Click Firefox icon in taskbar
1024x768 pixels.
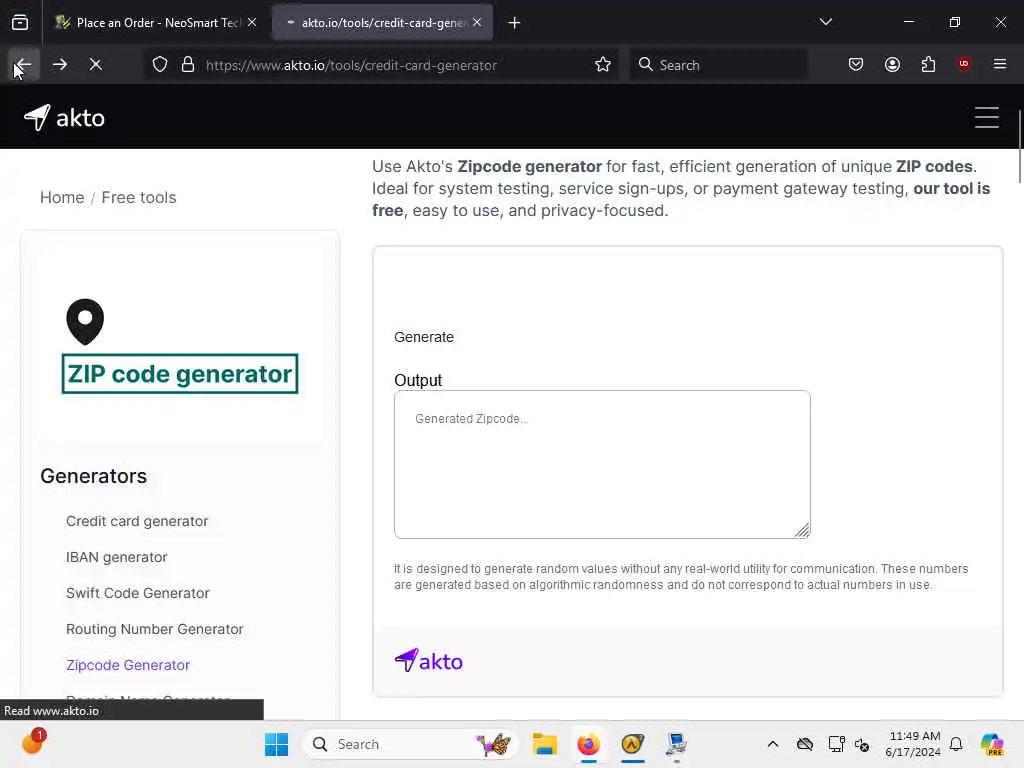588,744
